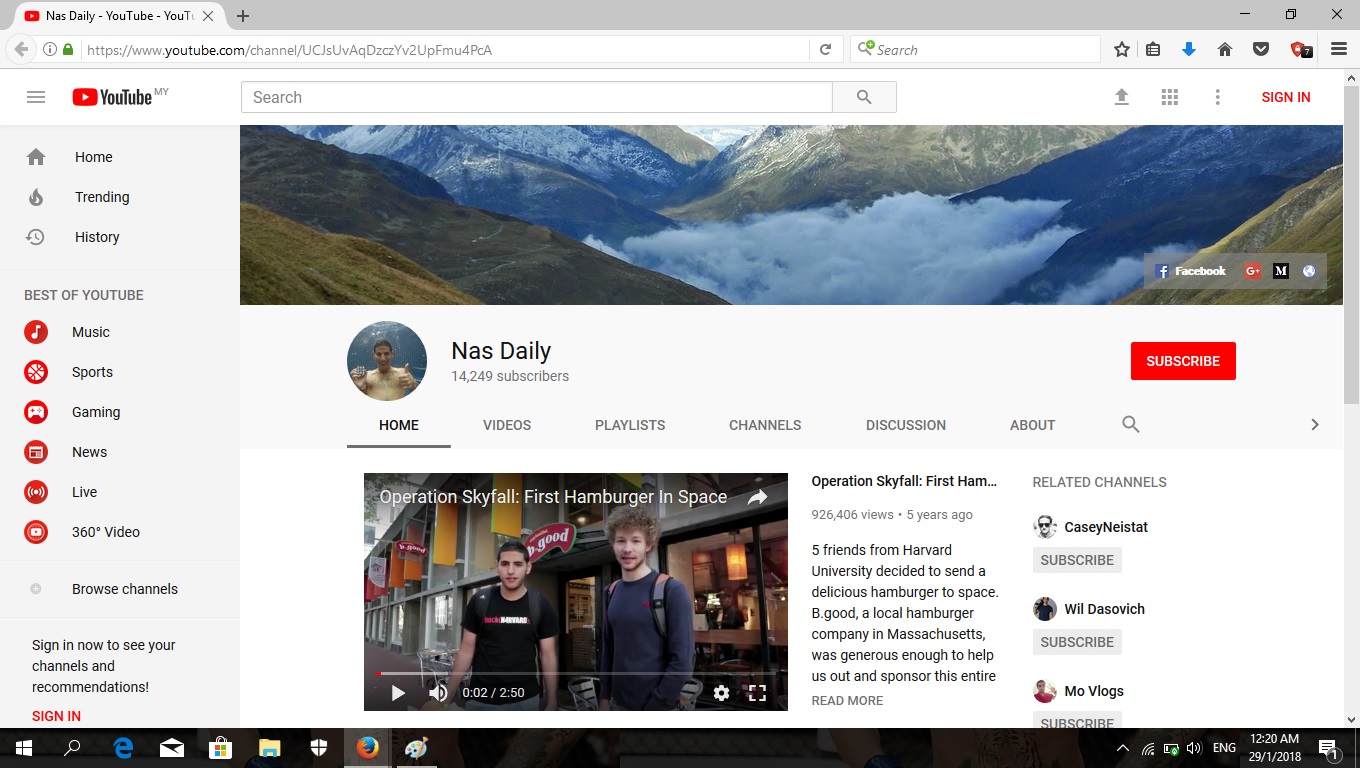Open the Medium banner link

point(1281,271)
